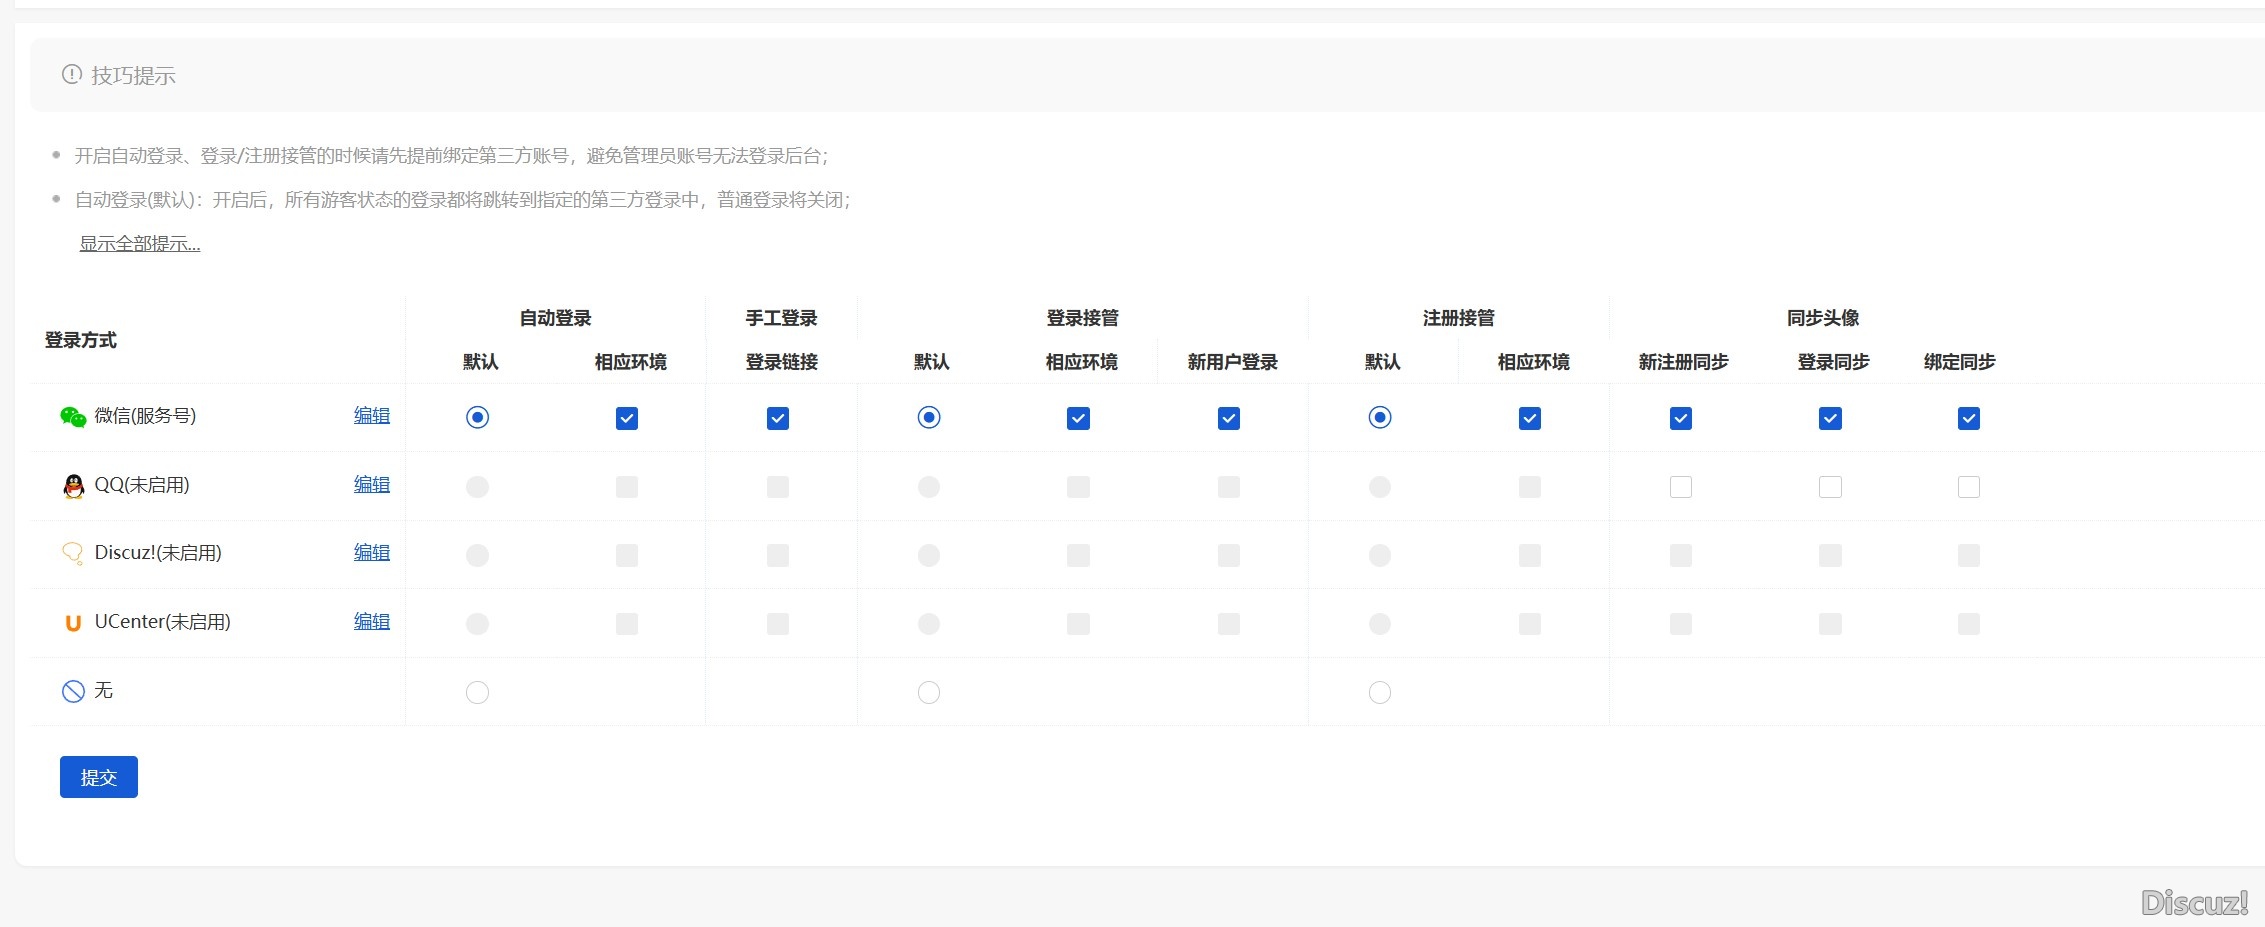Click the Discz! login method icon
Viewport: 2265px width, 927px height.
[x=71, y=553]
